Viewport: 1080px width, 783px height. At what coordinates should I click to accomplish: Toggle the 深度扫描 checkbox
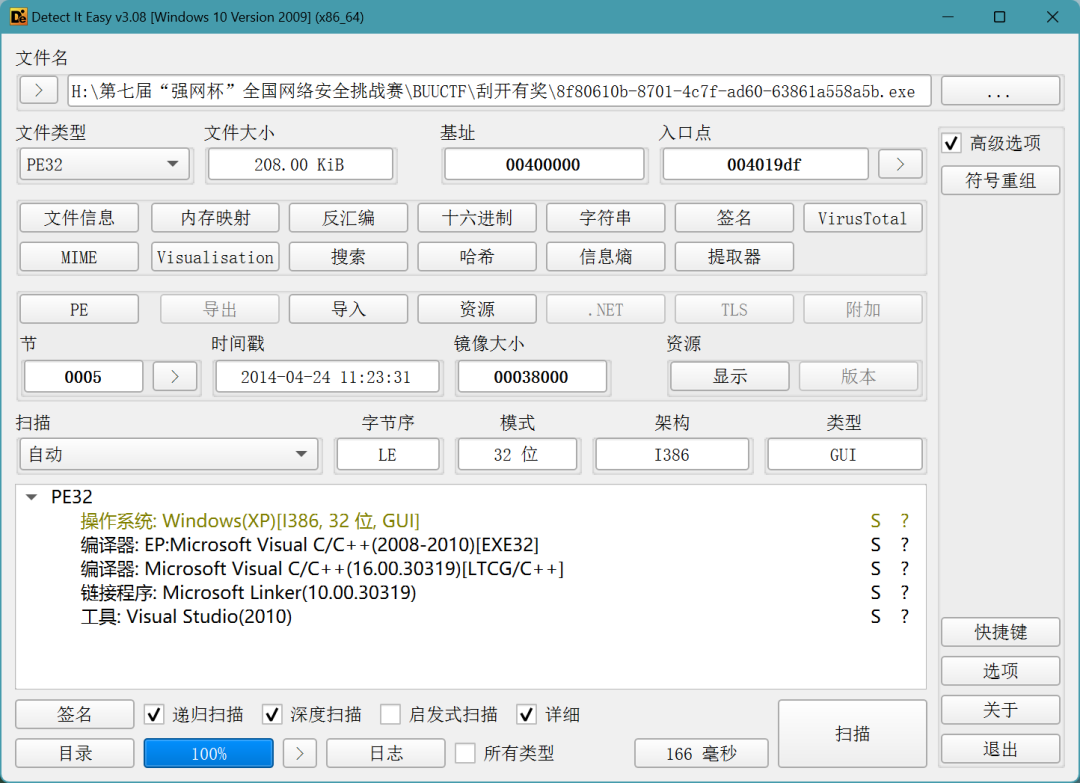pos(272,715)
